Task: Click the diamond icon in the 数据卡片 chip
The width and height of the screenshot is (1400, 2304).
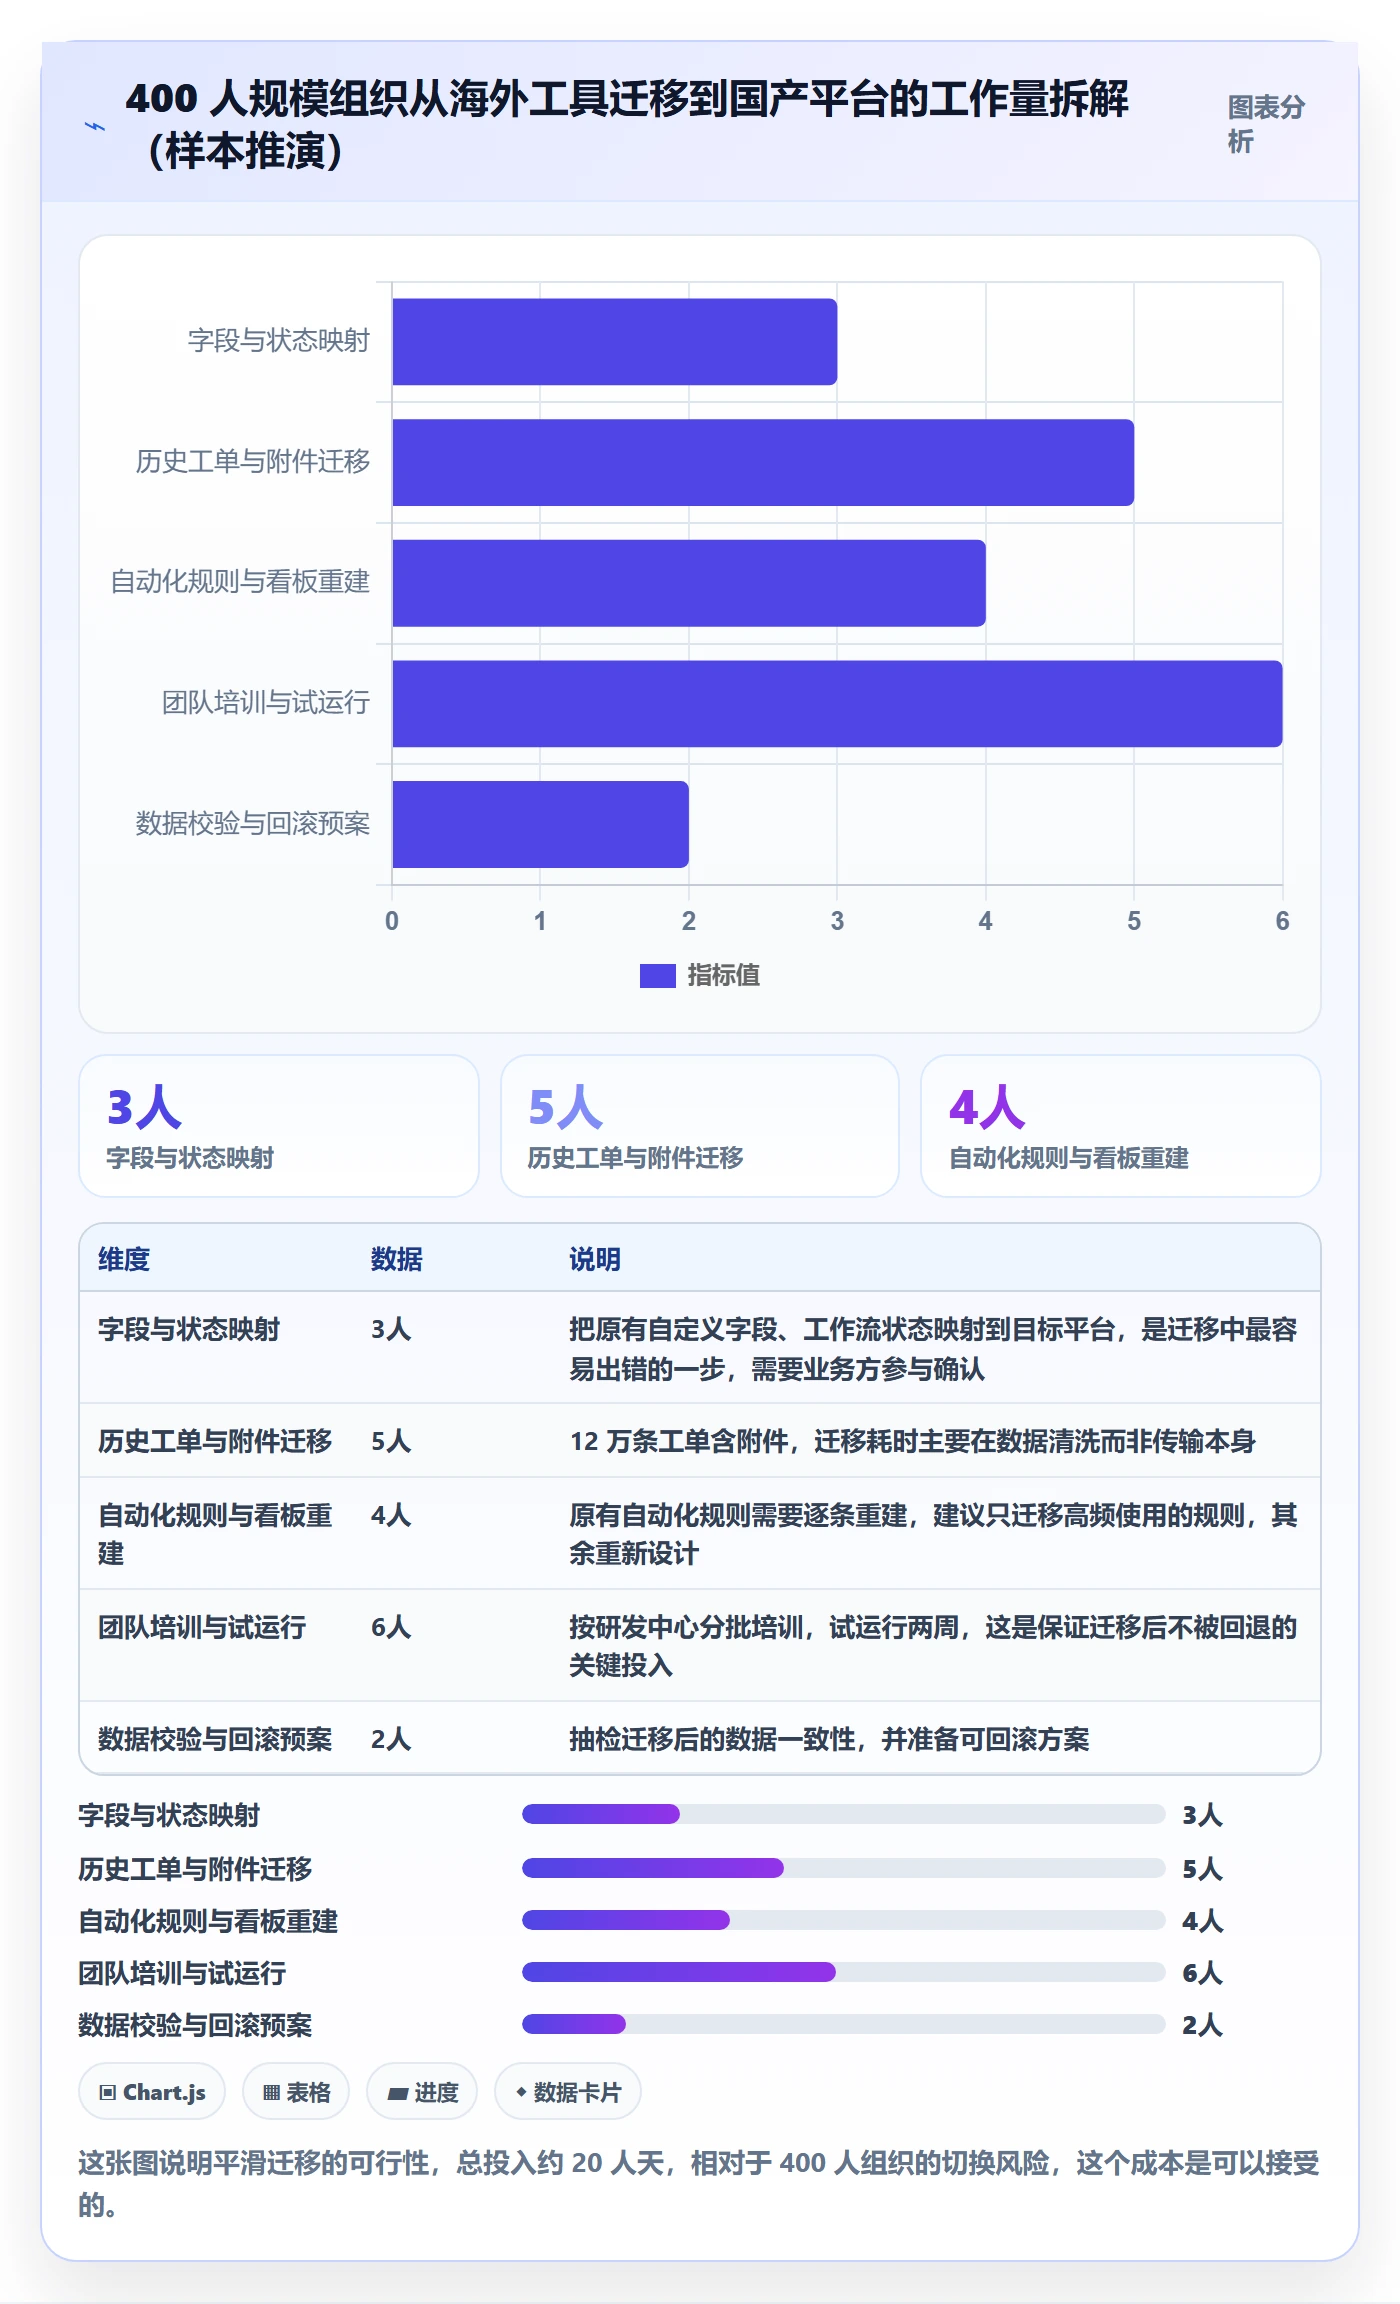Action: pos(521,2092)
